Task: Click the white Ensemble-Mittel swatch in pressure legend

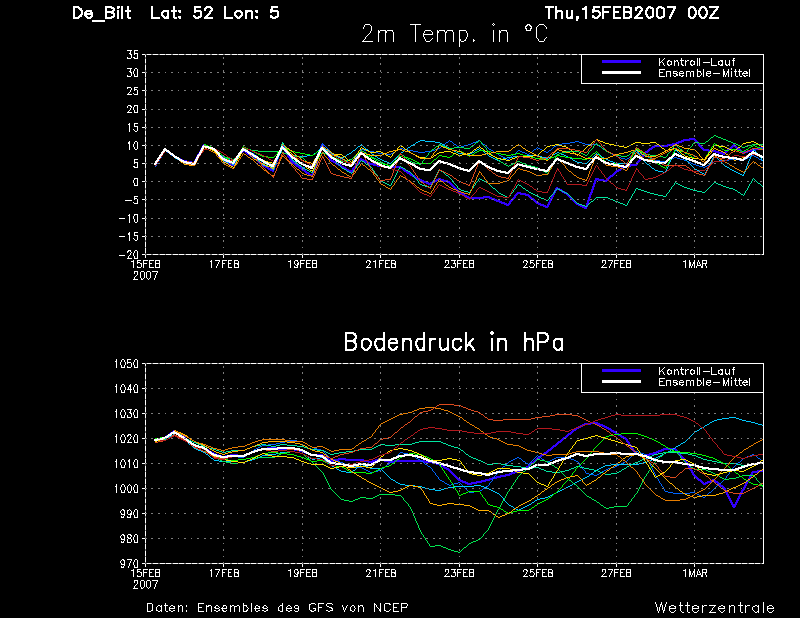Action: 621,382
